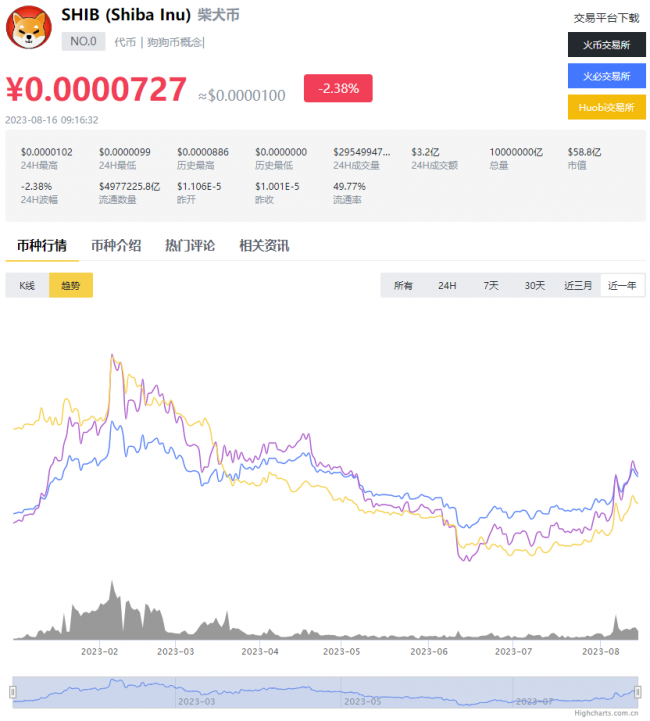This screenshot has height=721, width=650.
Task: Select the K线 chart mode
Action: click(27, 286)
